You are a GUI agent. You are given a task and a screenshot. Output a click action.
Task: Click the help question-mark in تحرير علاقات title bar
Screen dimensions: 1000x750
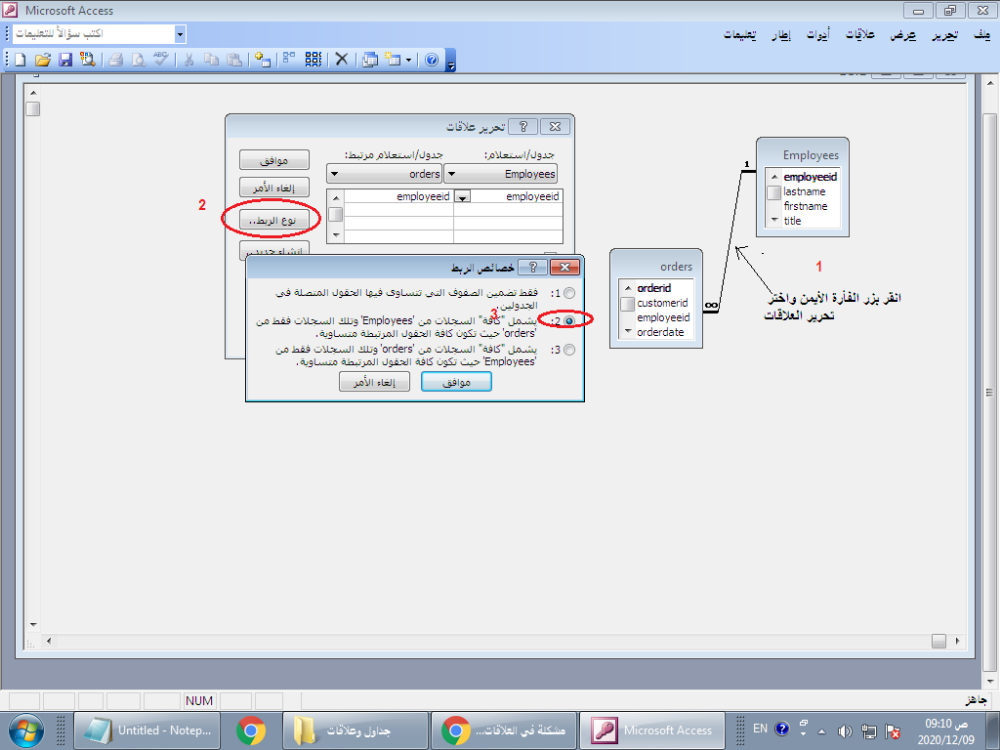click(x=524, y=126)
